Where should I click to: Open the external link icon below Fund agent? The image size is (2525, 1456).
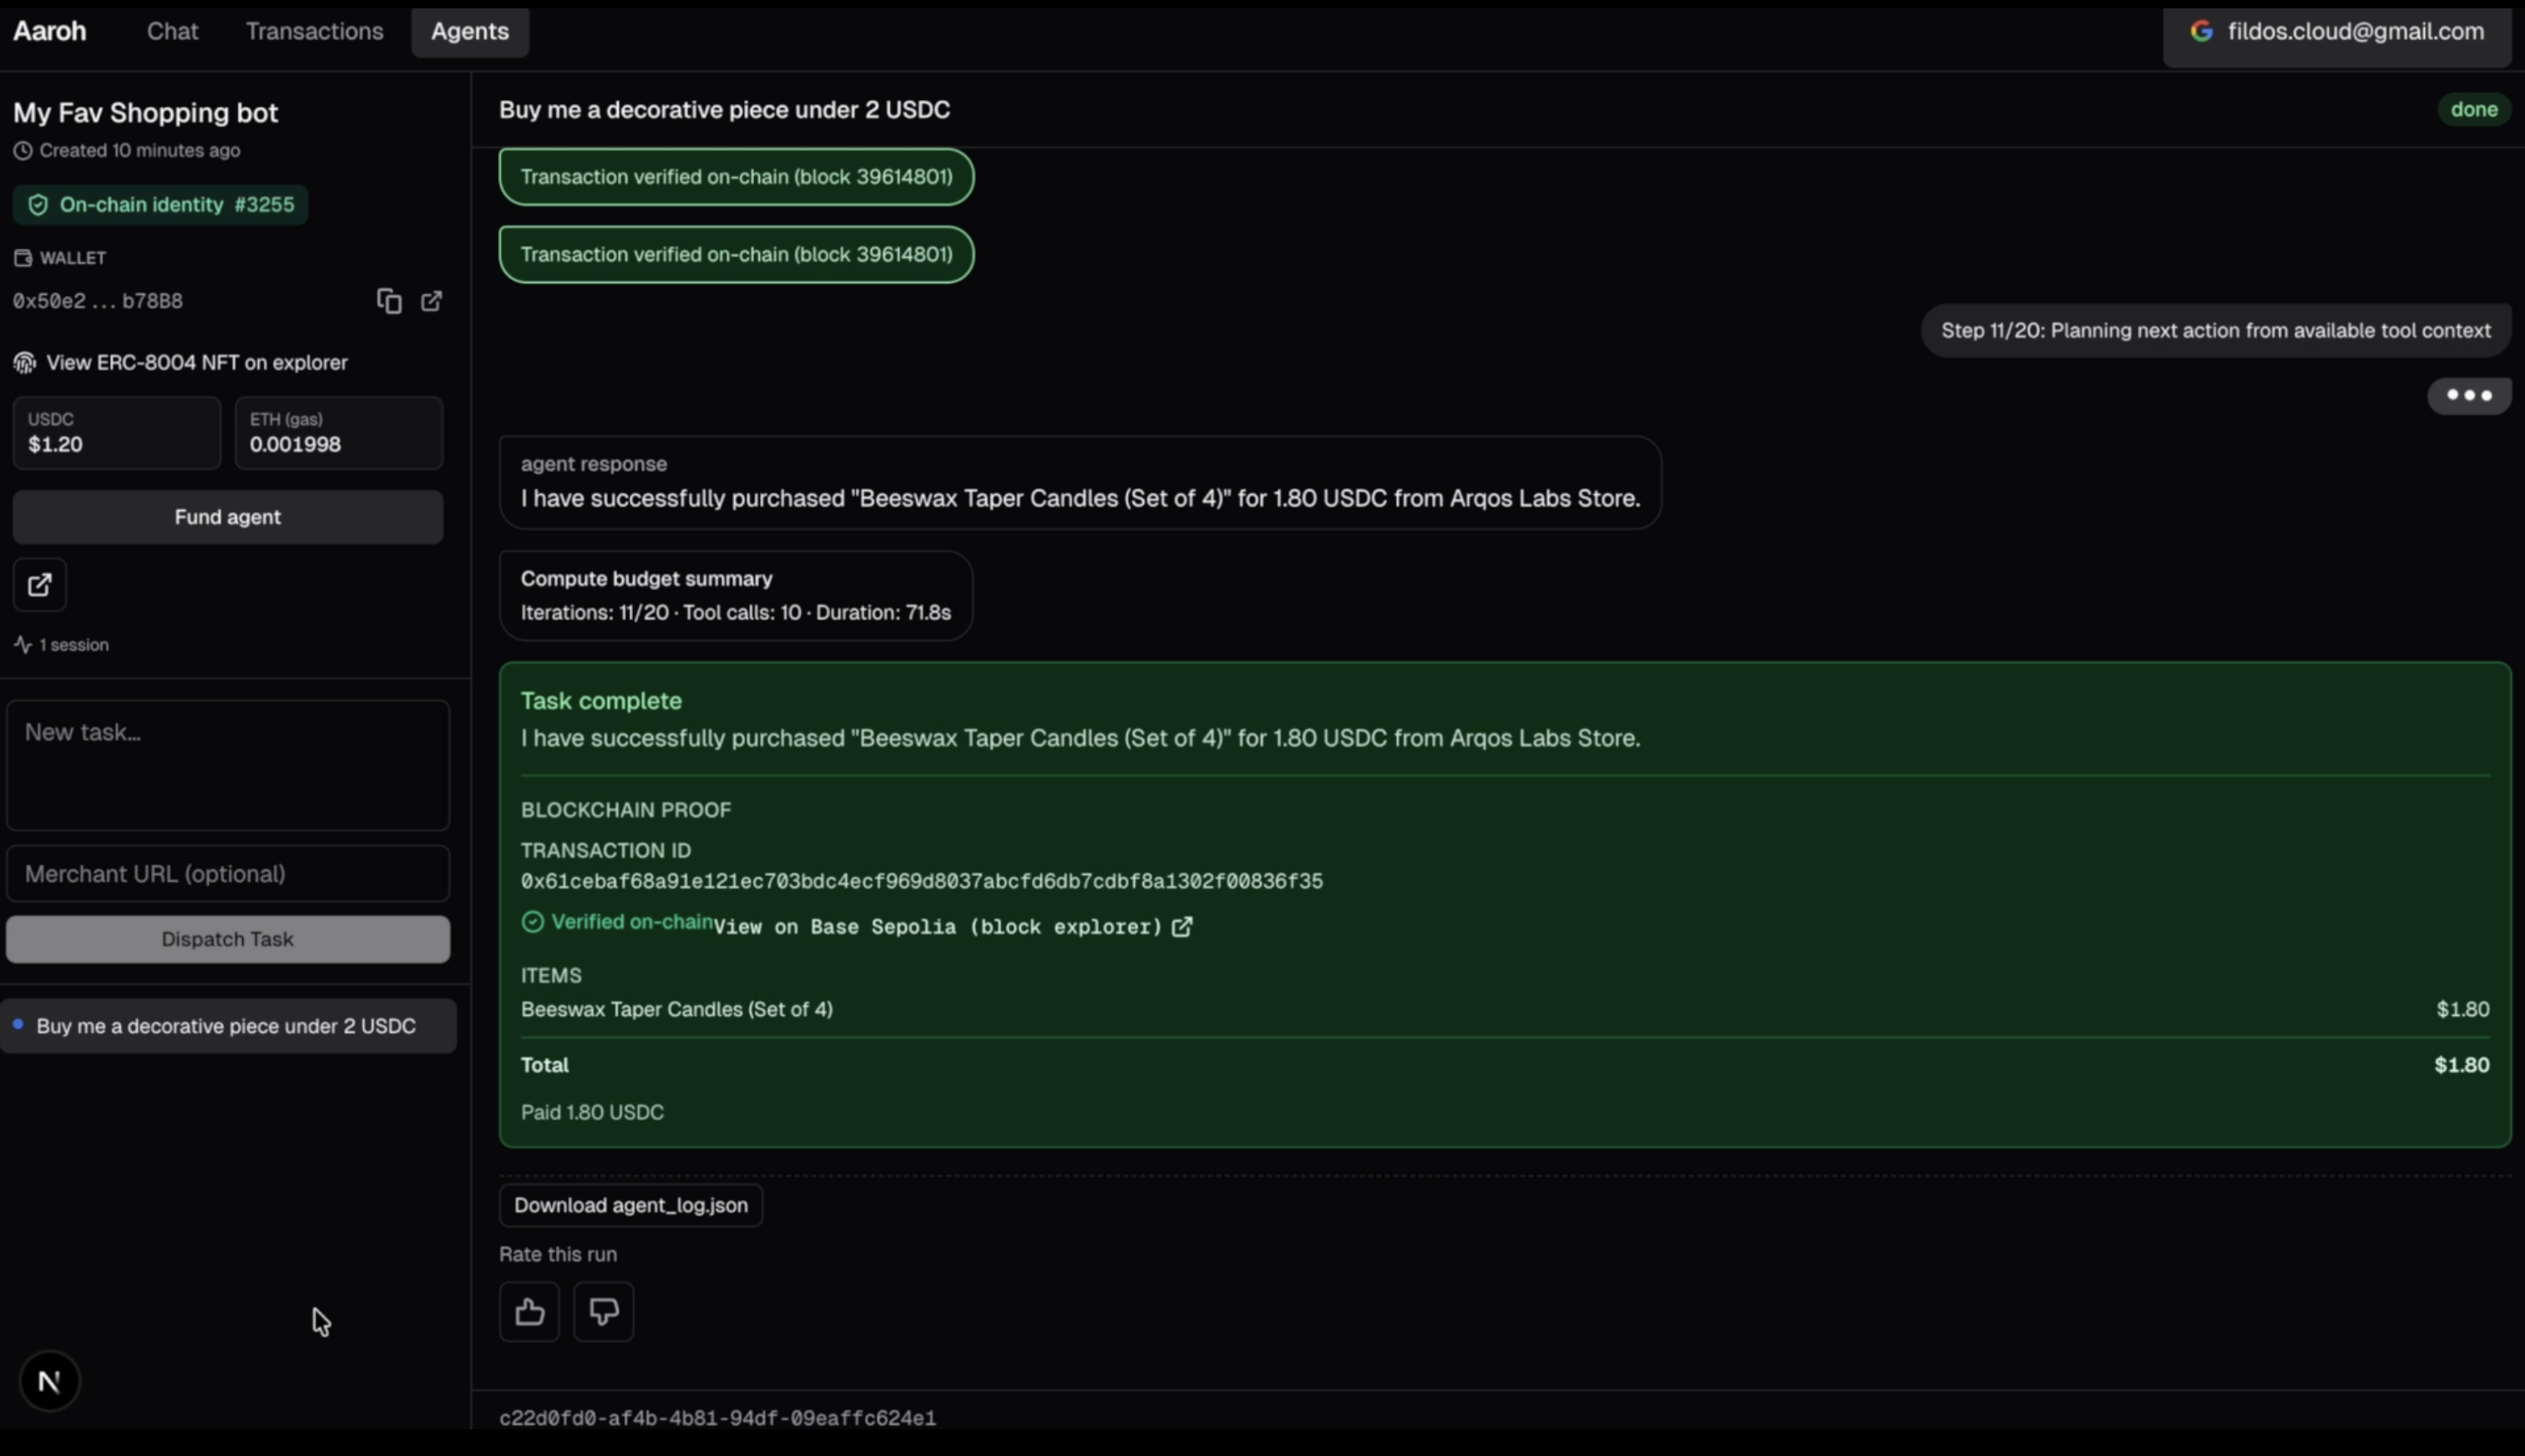point(39,585)
